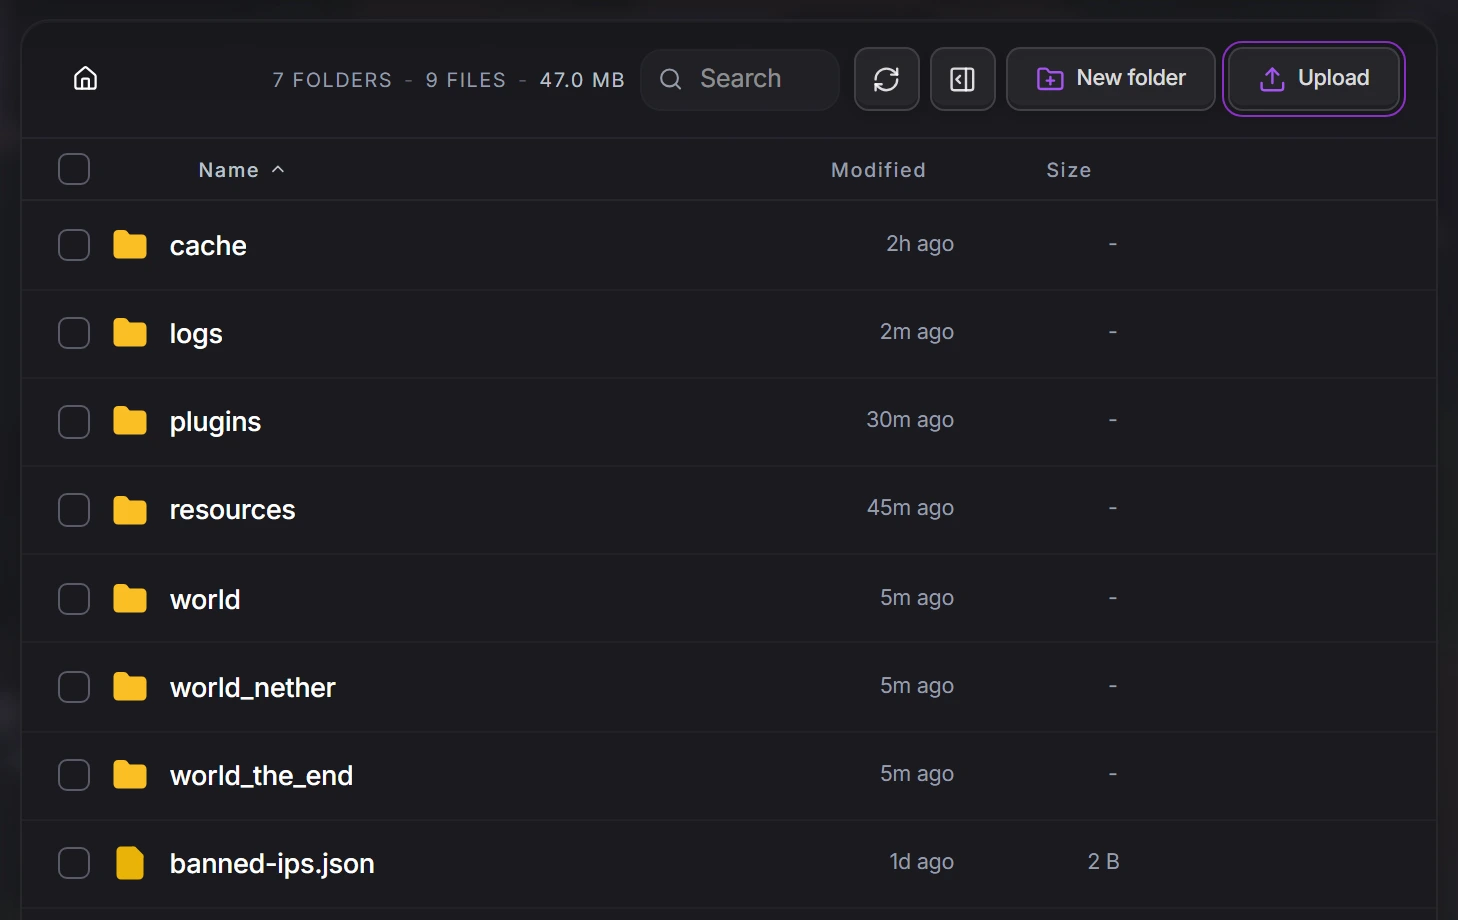The height and width of the screenshot is (920, 1458).
Task: Open the world_the_end folder icon
Action: pyautogui.click(x=130, y=775)
